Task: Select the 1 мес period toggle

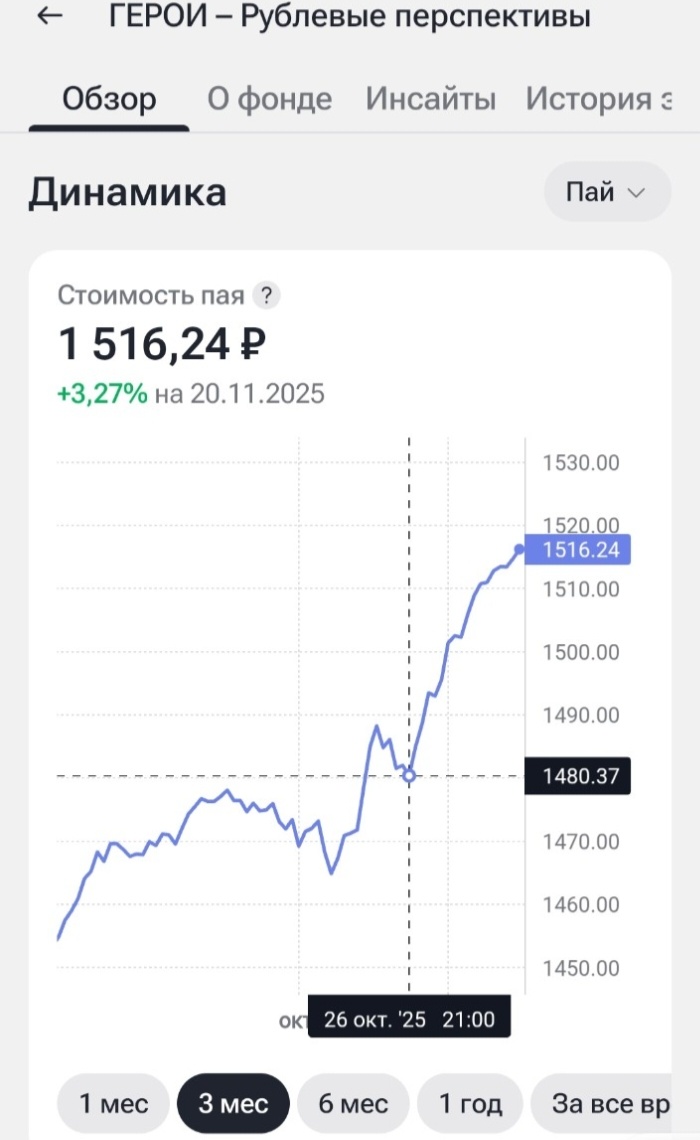Action: (111, 1103)
